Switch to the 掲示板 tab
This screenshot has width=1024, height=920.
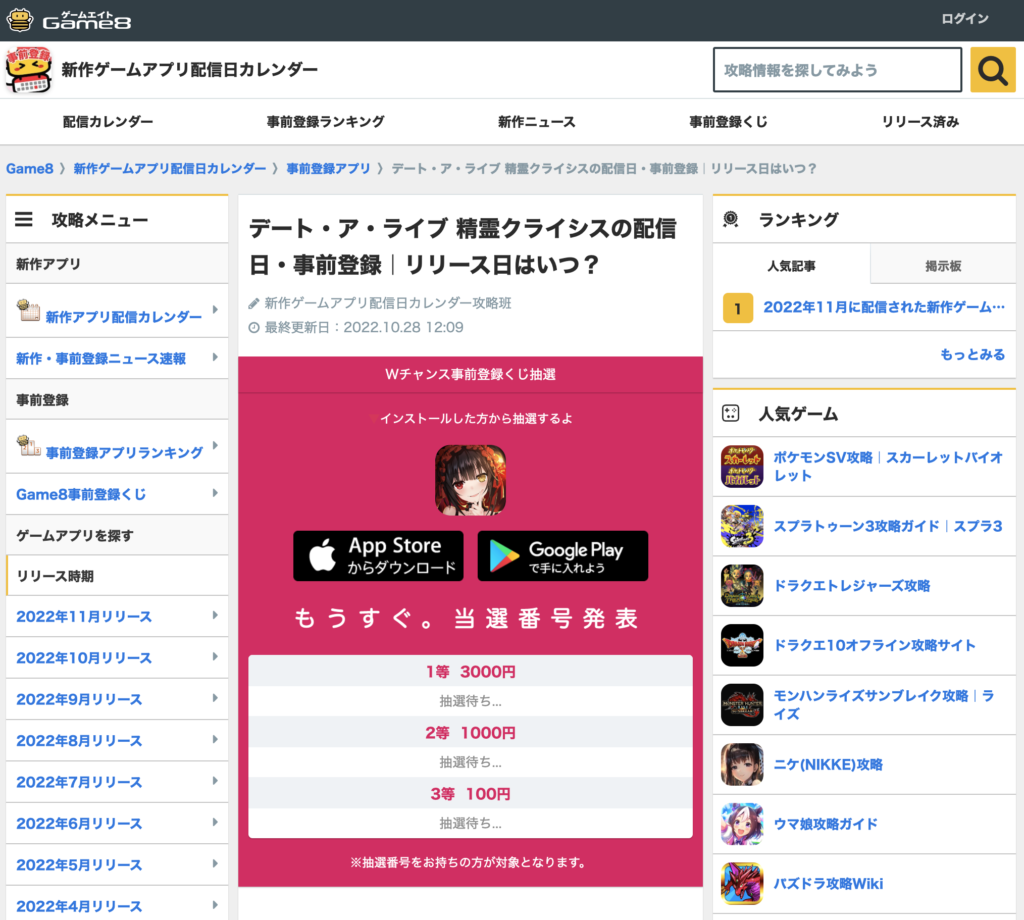click(x=943, y=266)
